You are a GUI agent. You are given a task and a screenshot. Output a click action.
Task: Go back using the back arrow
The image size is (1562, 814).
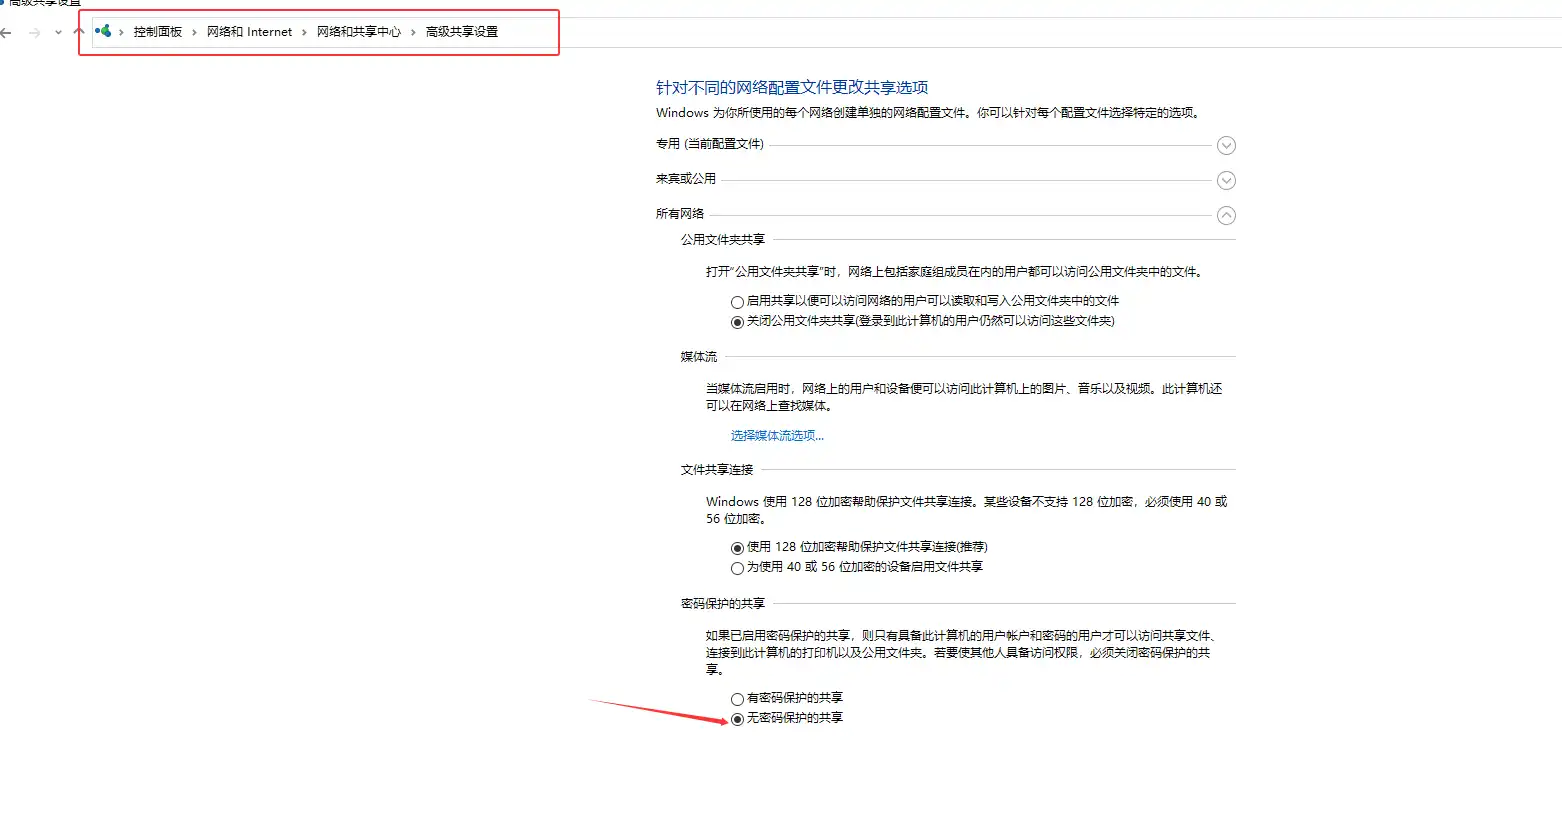(x=6, y=32)
